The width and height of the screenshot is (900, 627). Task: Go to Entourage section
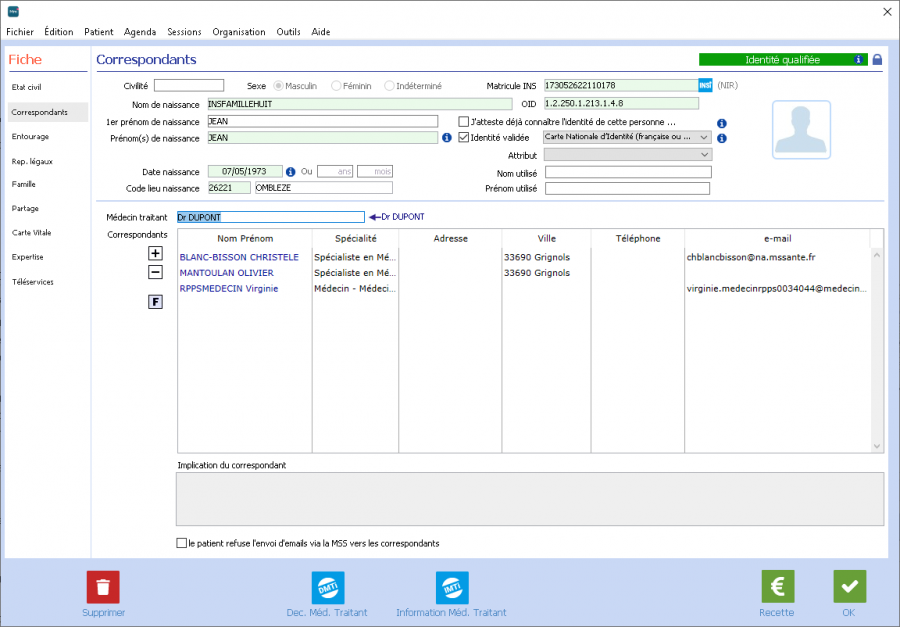pos(30,137)
